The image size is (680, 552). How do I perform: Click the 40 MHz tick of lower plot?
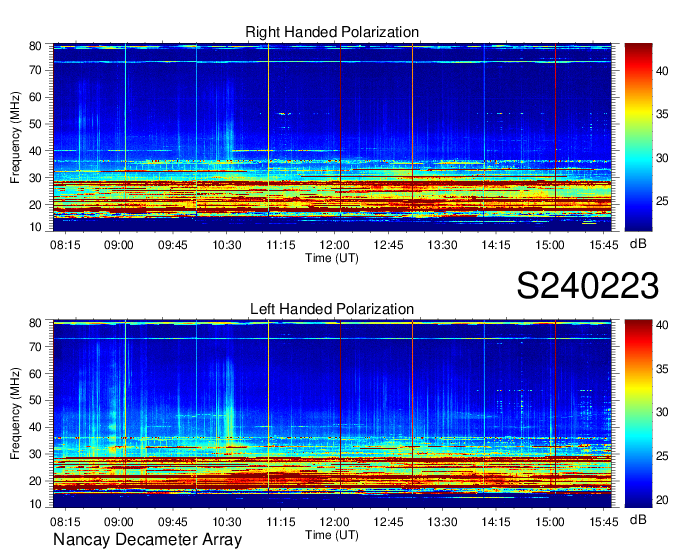(x=35, y=428)
